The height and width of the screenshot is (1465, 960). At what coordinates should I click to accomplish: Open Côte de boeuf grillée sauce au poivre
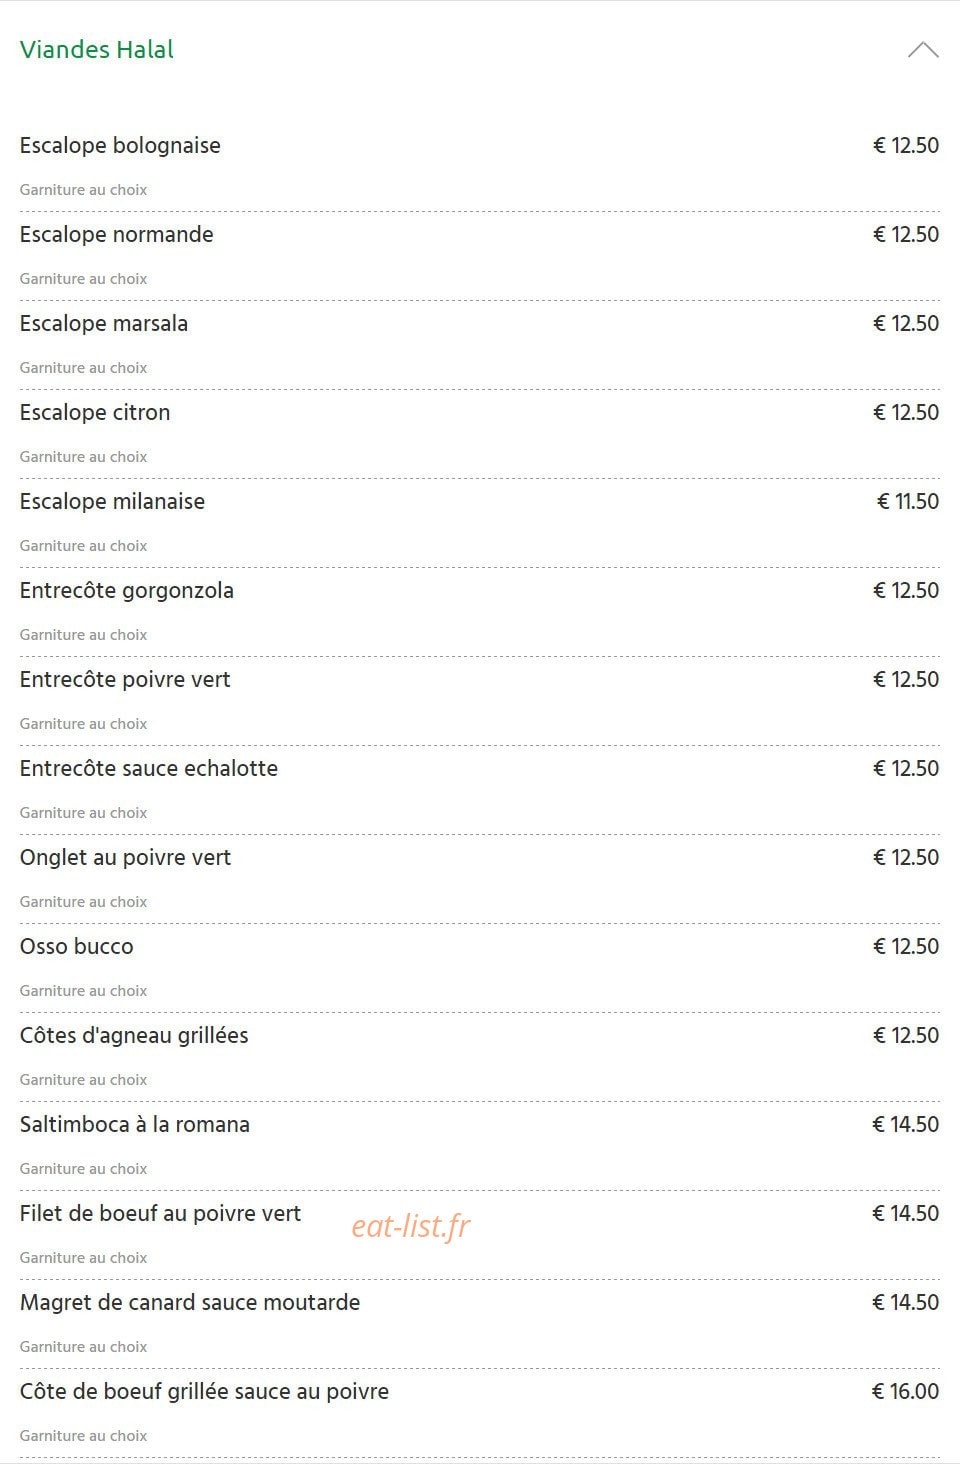click(x=204, y=1392)
